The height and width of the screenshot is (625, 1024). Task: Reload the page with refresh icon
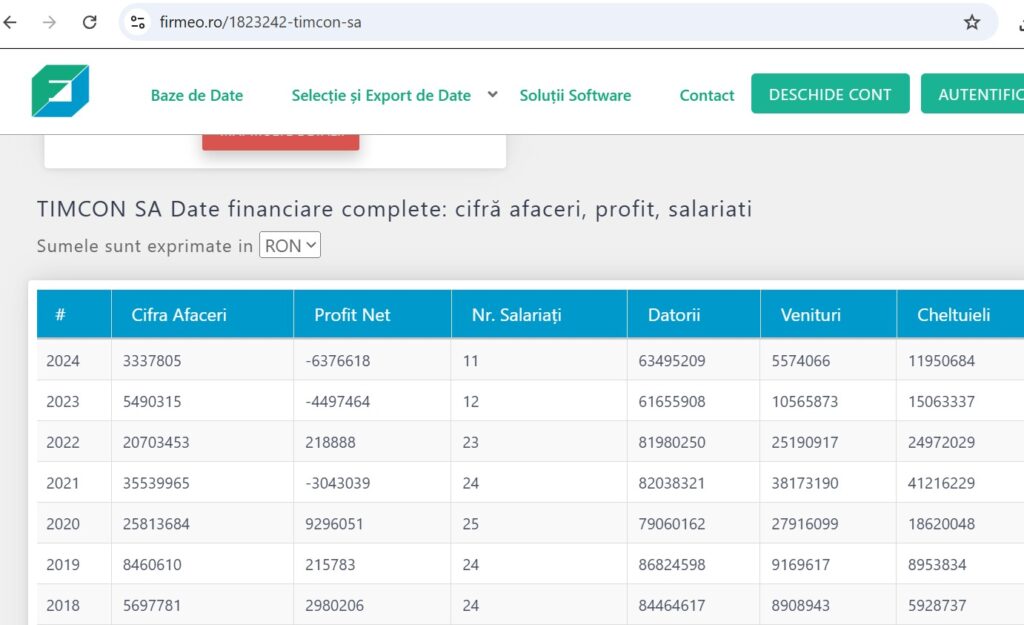click(90, 22)
